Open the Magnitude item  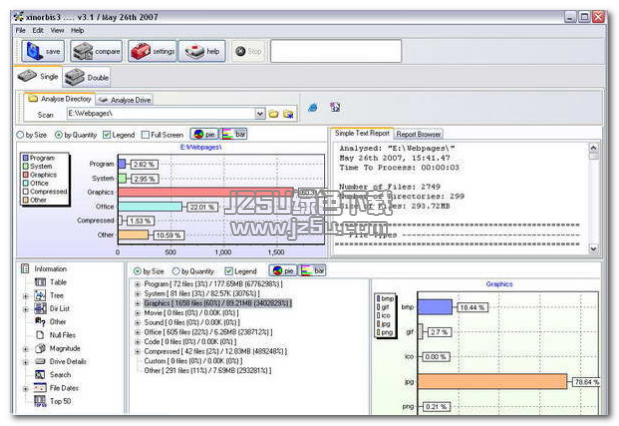(58, 348)
